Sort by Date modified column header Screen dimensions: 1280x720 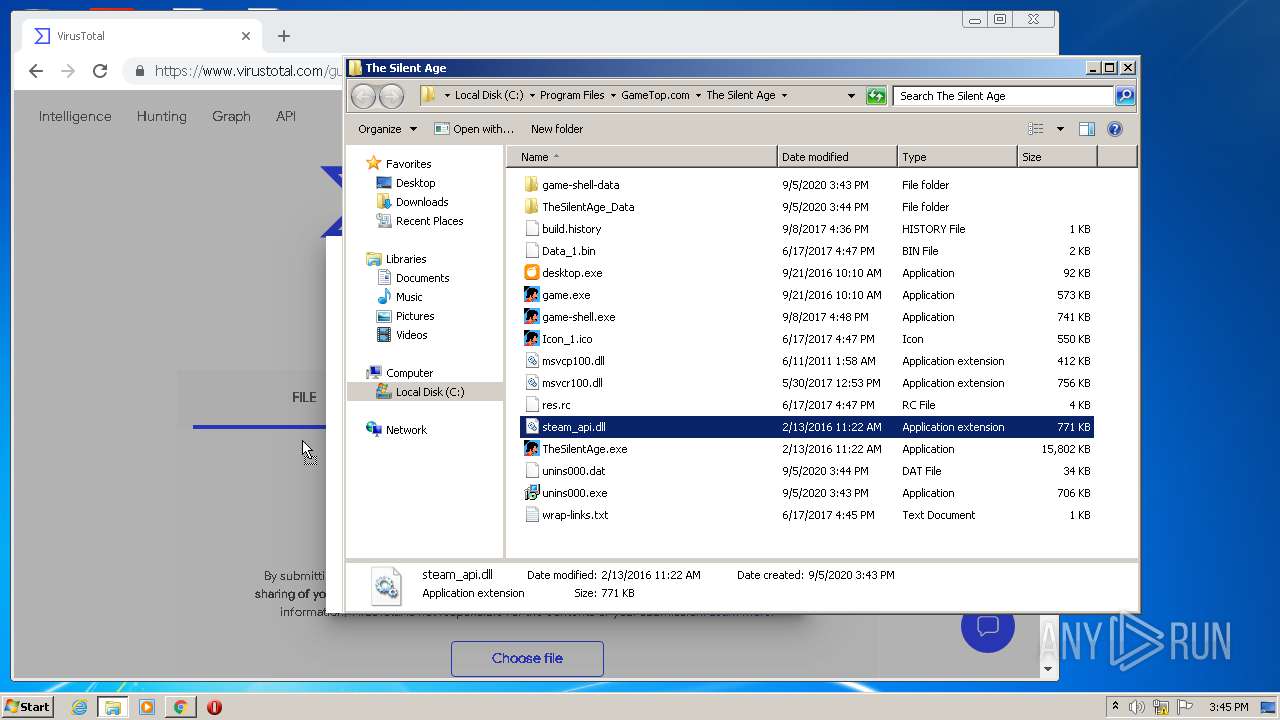(837, 157)
